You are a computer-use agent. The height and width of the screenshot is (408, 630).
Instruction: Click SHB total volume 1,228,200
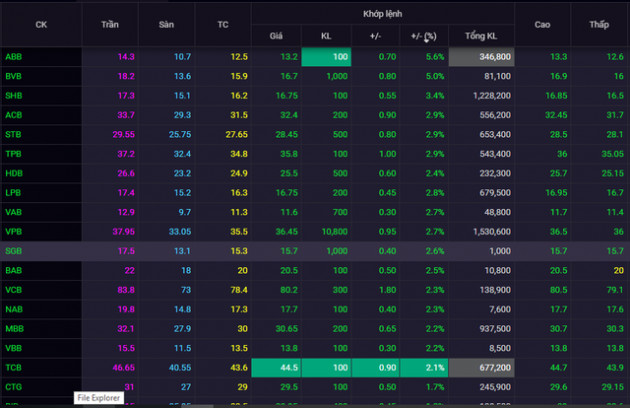492,96
